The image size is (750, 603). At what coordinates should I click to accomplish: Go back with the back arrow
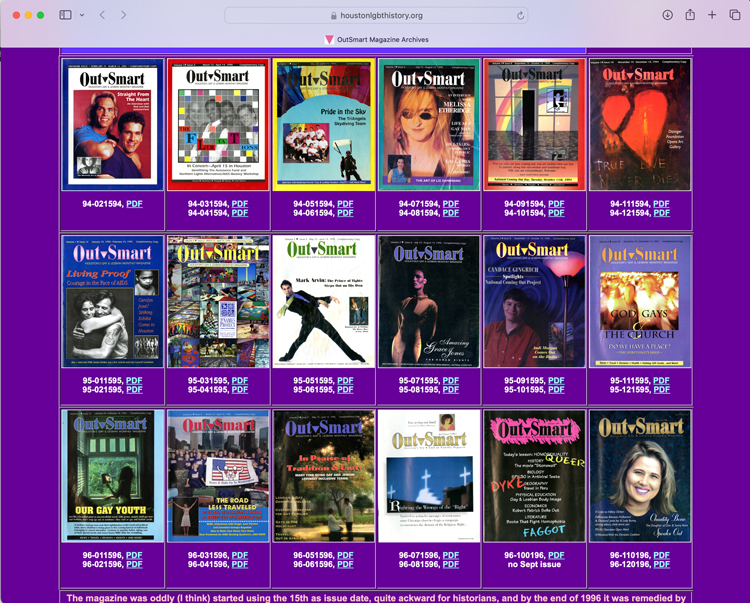point(102,15)
